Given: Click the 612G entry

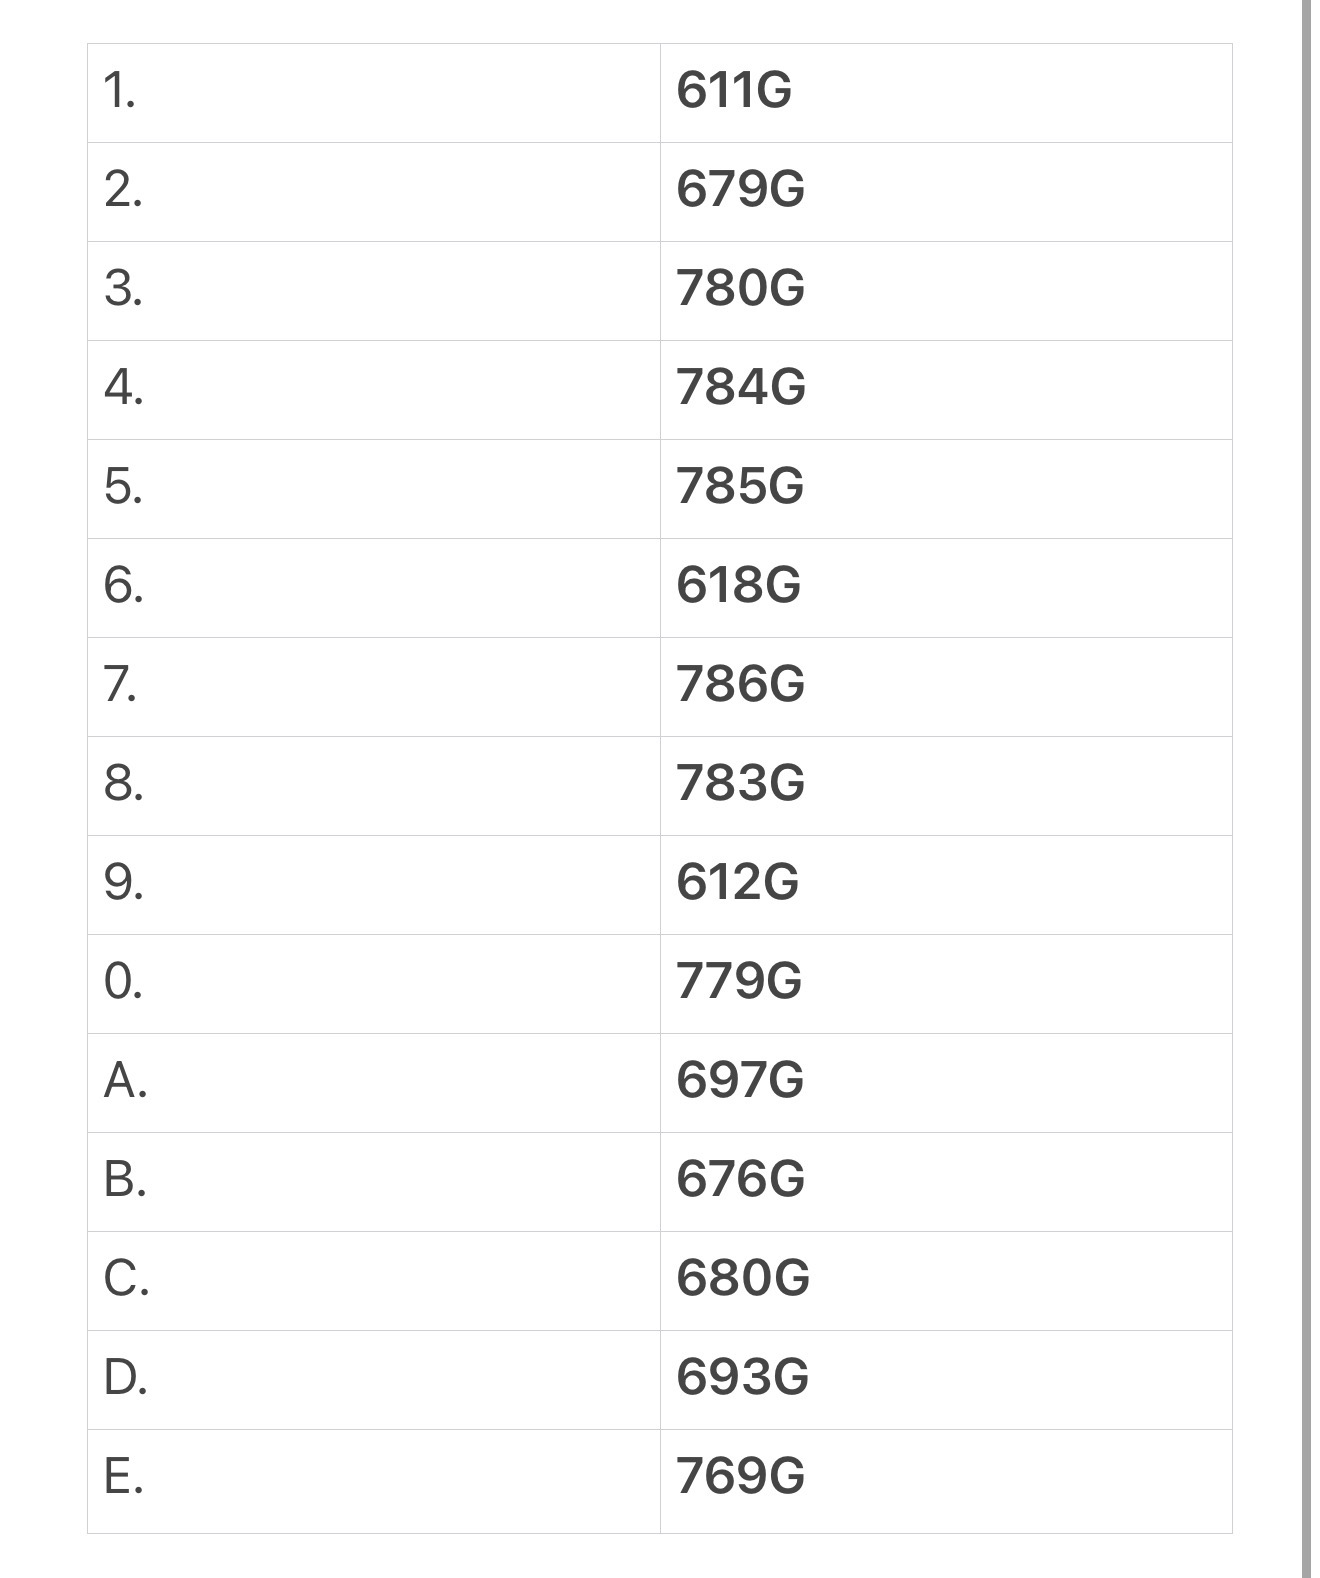Looking at the screenshot, I should 946,884.
